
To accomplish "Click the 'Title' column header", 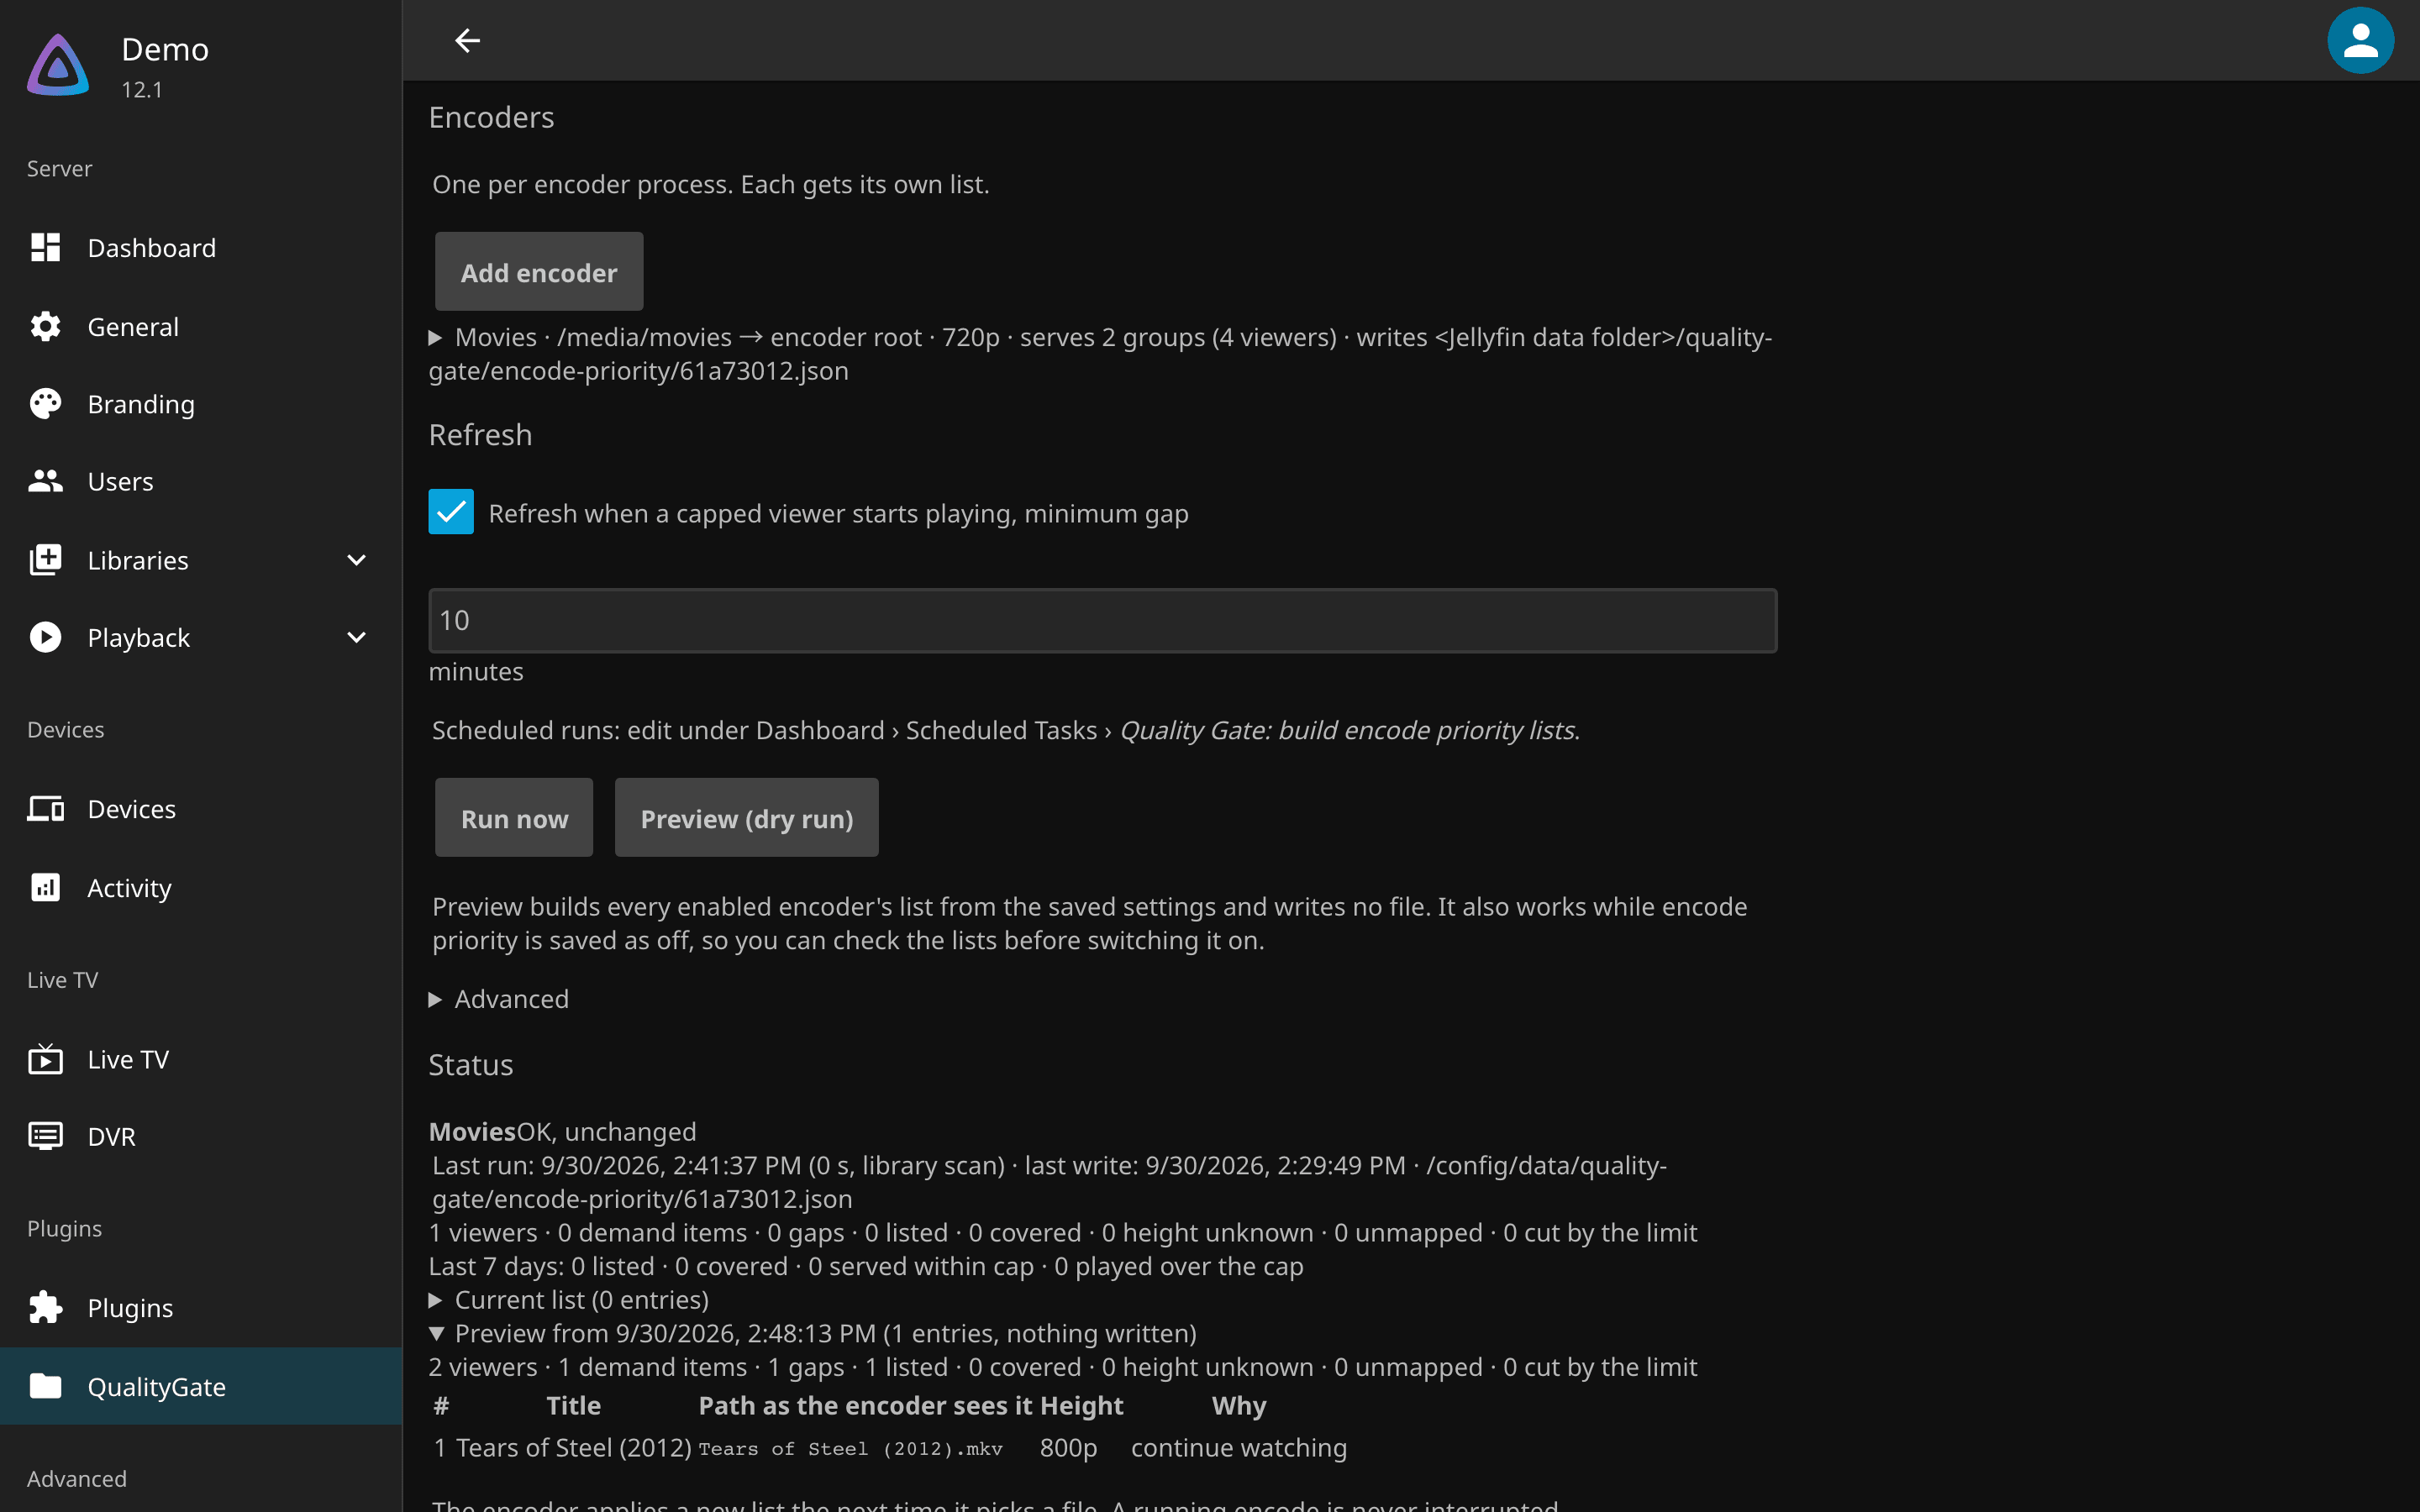I will click(573, 1406).
